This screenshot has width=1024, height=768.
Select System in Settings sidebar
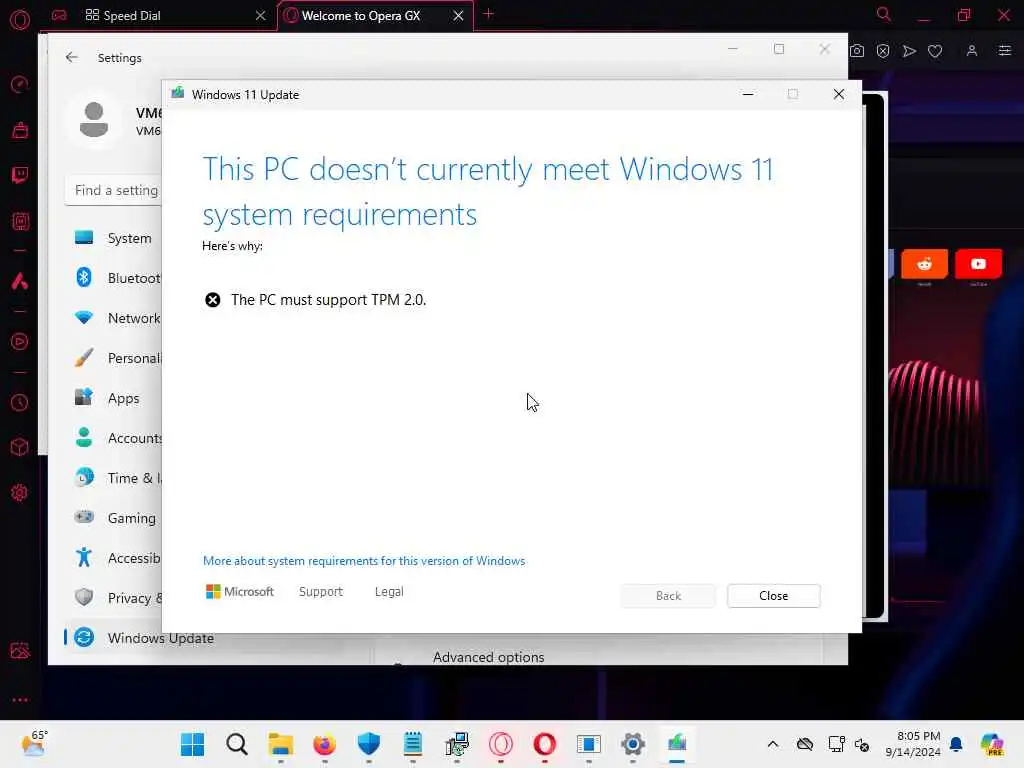pos(114,238)
